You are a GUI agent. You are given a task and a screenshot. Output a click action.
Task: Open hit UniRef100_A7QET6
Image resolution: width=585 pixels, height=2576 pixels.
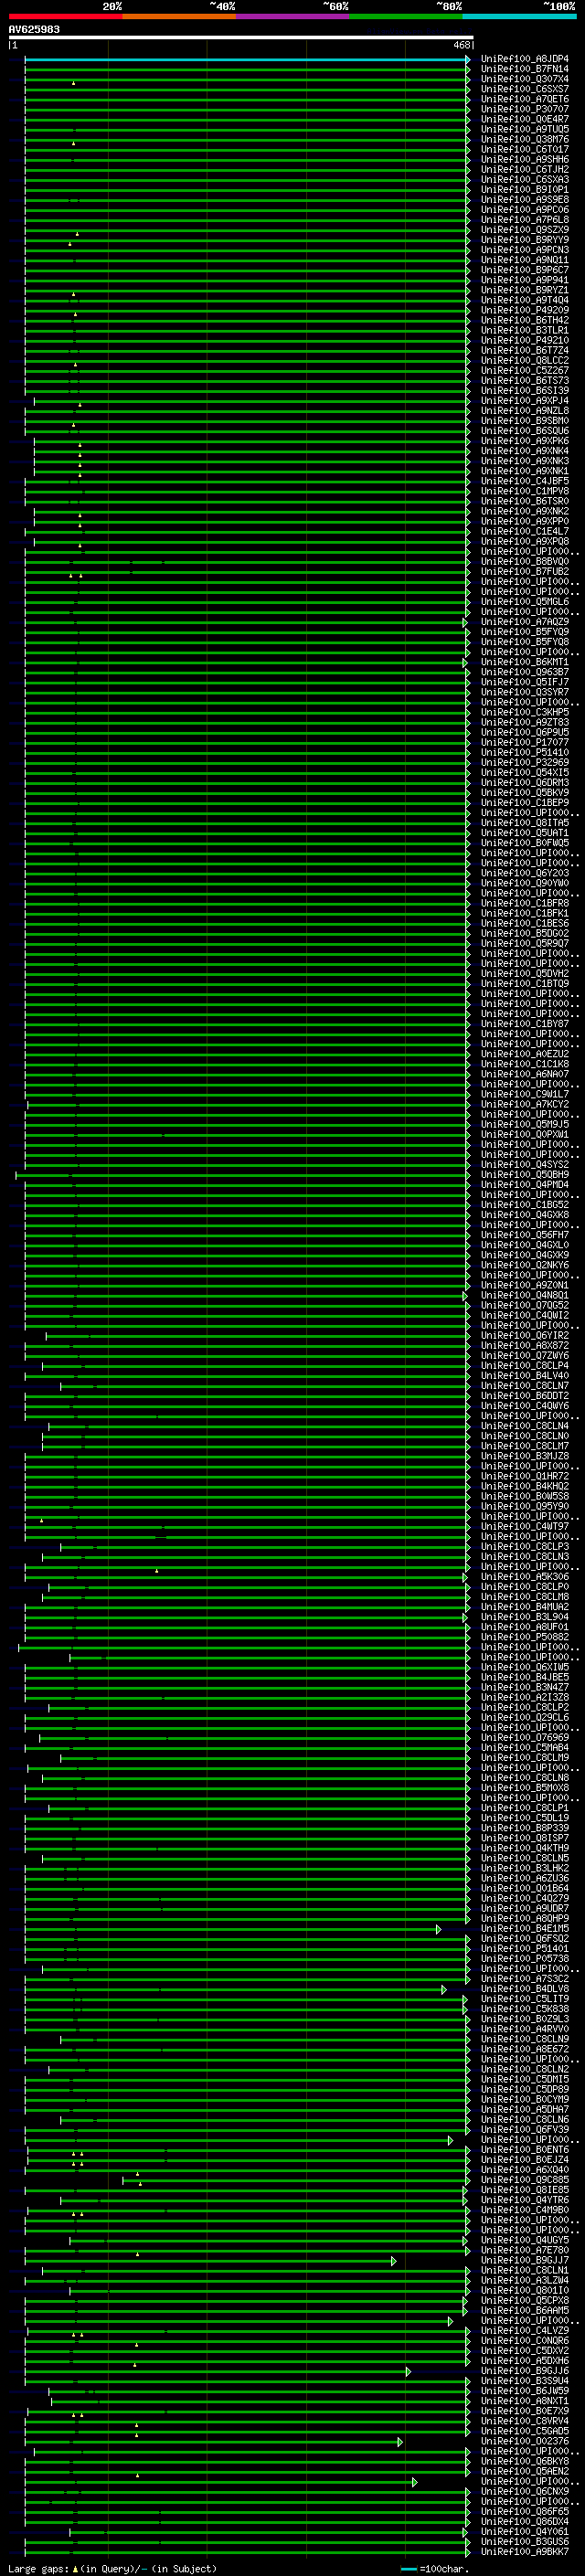tap(524, 99)
